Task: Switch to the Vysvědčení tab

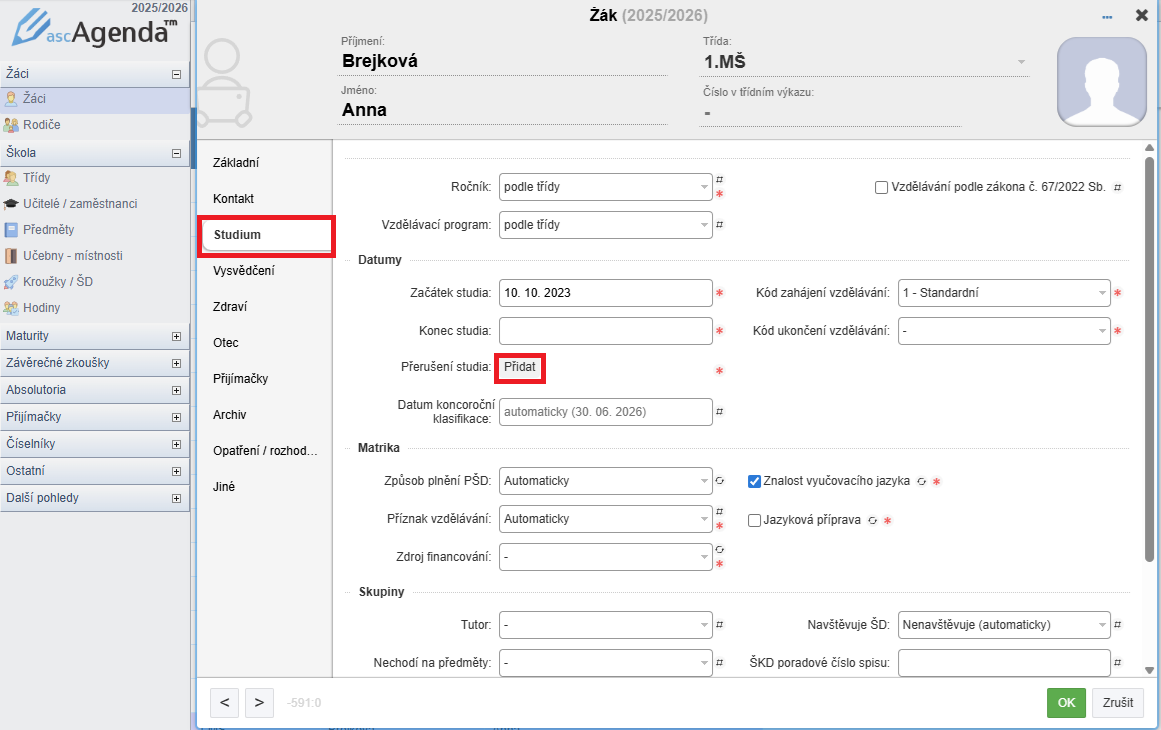Action: click(244, 271)
